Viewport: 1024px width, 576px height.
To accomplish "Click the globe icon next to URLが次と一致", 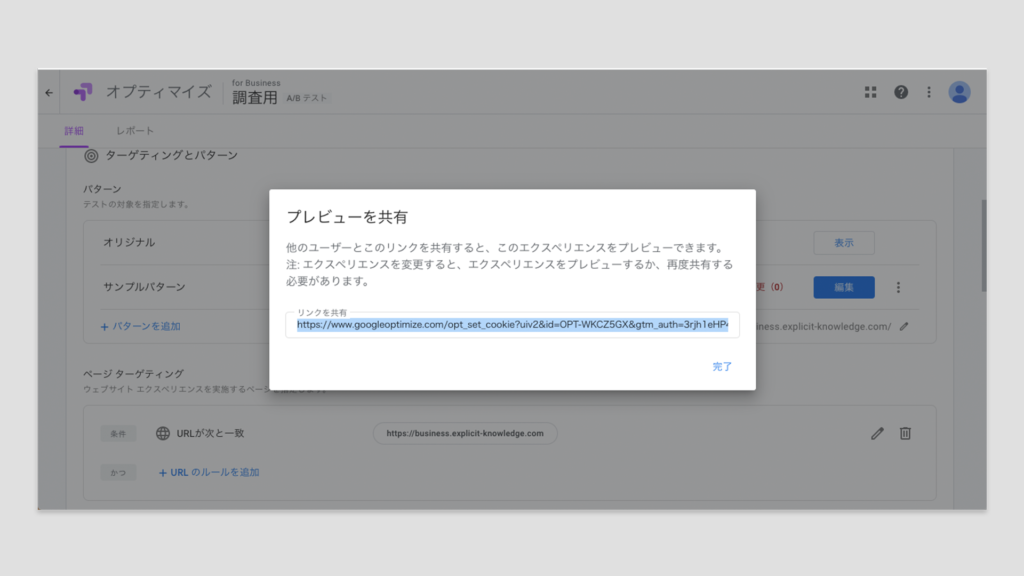I will click(163, 434).
